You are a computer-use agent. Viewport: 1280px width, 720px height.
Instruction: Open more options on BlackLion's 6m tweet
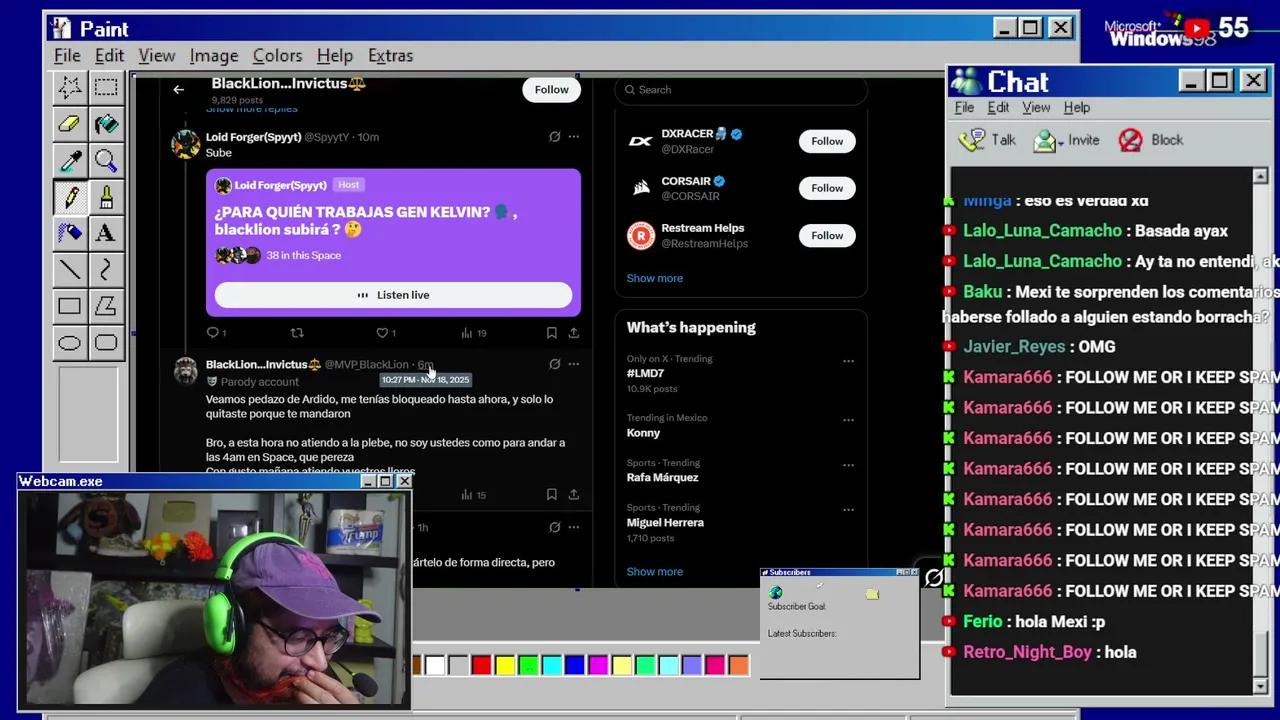(573, 364)
